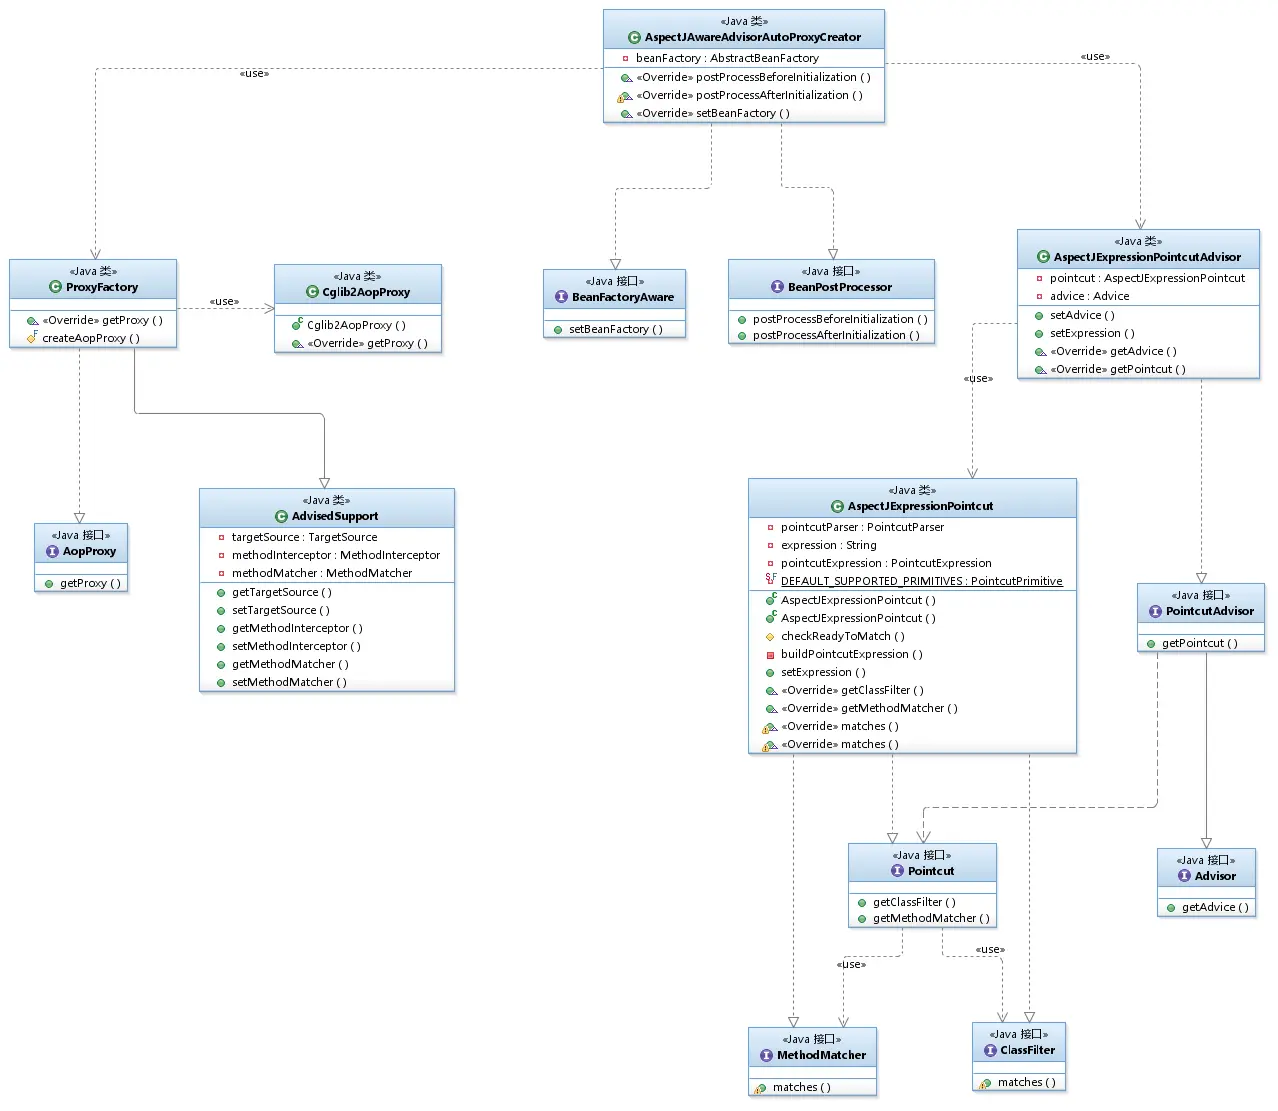1278x1111 pixels.
Task: Click the AspectJAwareAdvisorAutoProxyCreator class icon
Action: tap(634, 37)
